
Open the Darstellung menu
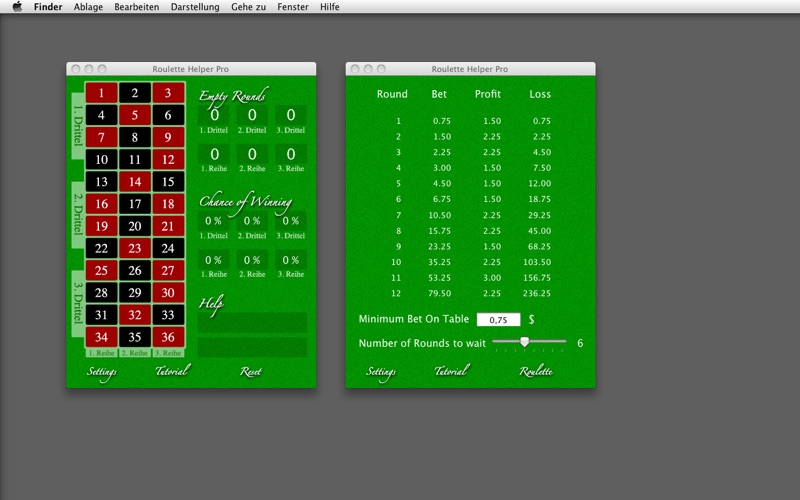click(195, 7)
